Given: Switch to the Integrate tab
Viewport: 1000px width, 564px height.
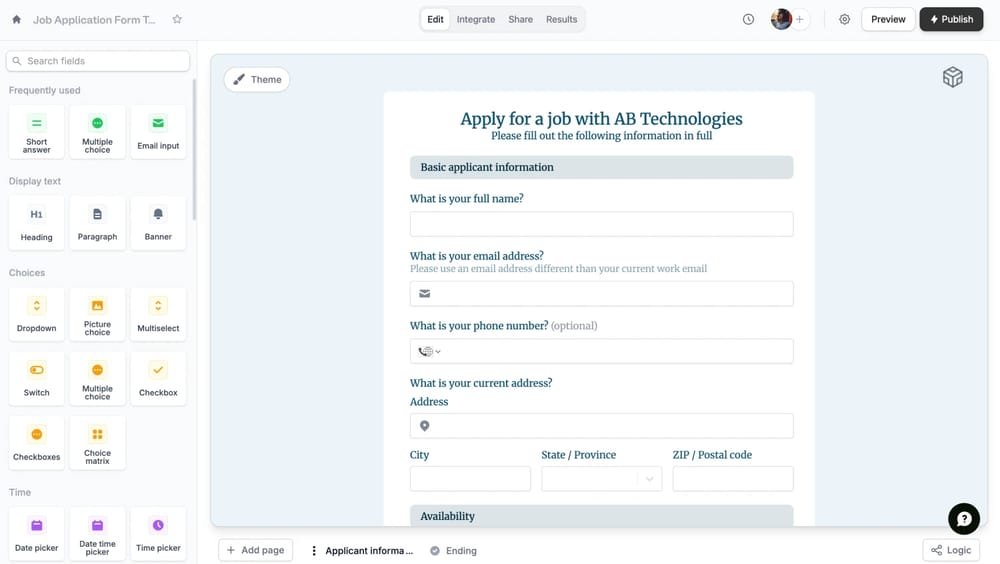Looking at the screenshot, I should click(476, 19).
